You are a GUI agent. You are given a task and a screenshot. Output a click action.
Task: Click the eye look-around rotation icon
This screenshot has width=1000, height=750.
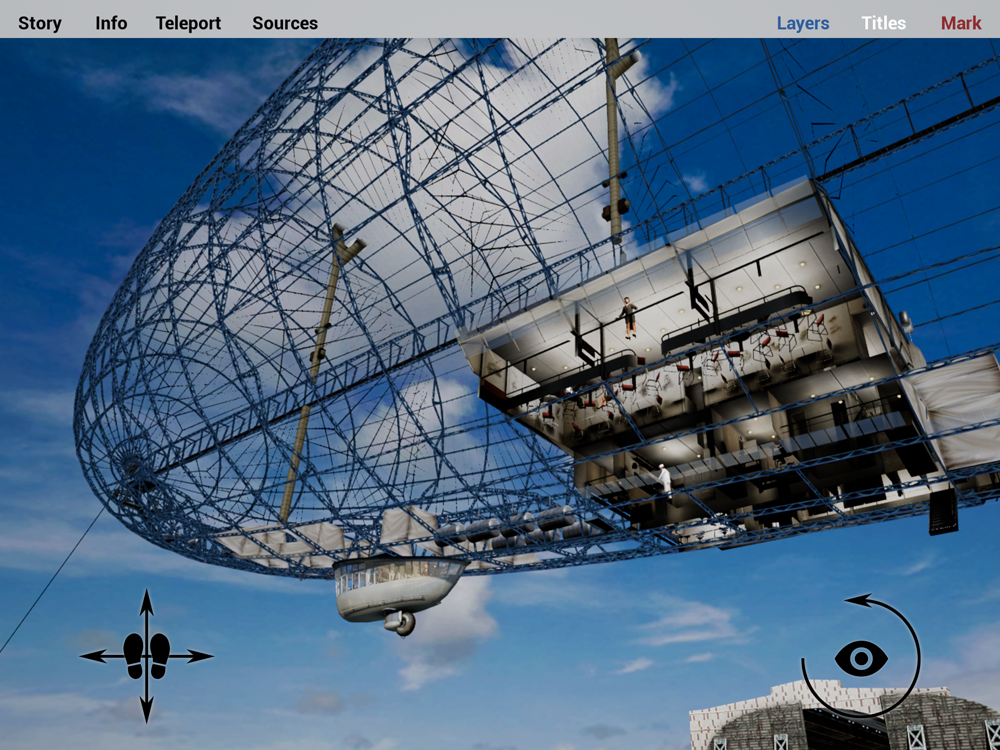click(861, 657)
